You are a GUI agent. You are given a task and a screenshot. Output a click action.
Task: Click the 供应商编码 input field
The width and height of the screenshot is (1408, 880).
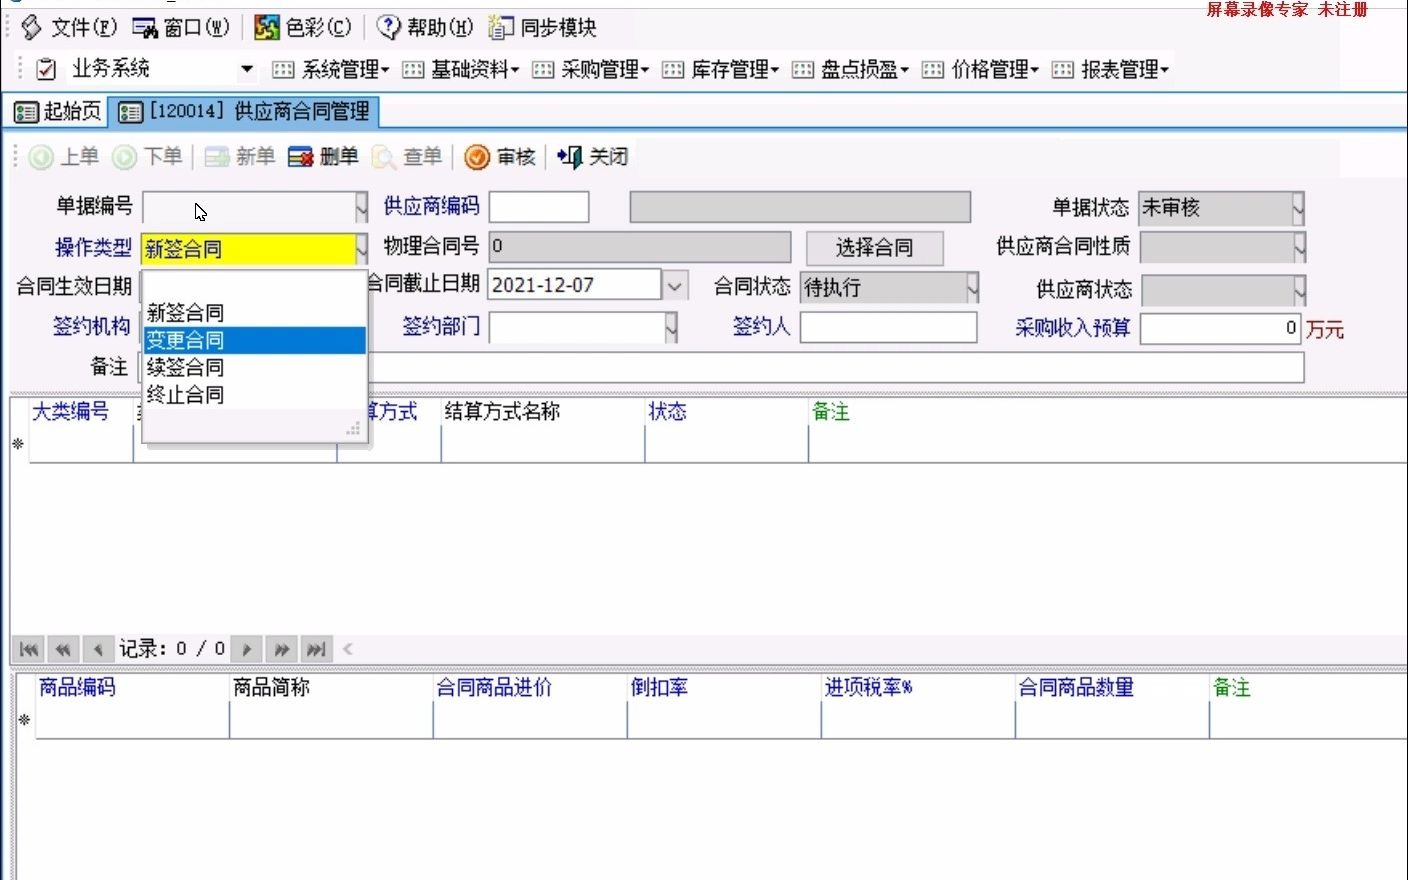coord(539,208)
